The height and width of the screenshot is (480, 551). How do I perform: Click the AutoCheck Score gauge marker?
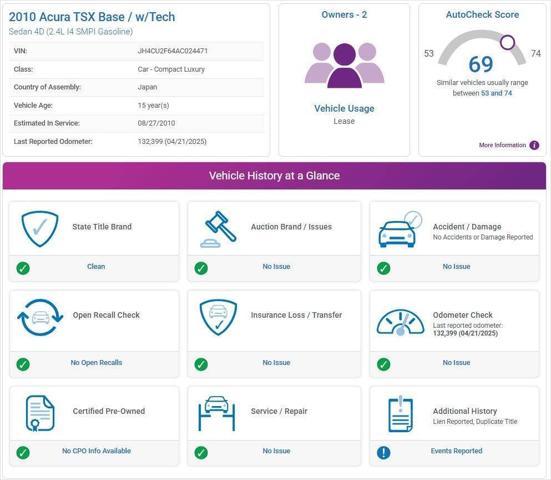pos(507,42)
